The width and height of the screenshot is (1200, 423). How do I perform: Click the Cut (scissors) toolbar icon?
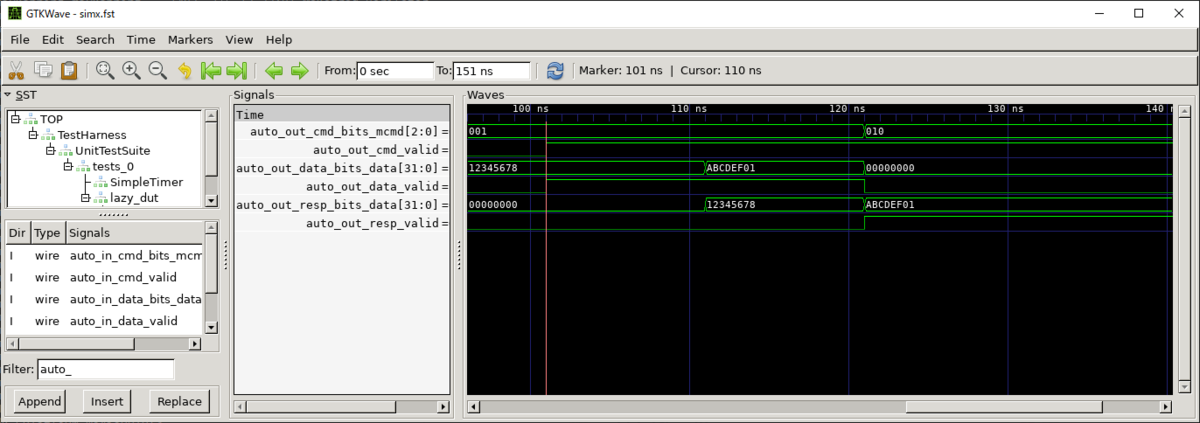16,70
